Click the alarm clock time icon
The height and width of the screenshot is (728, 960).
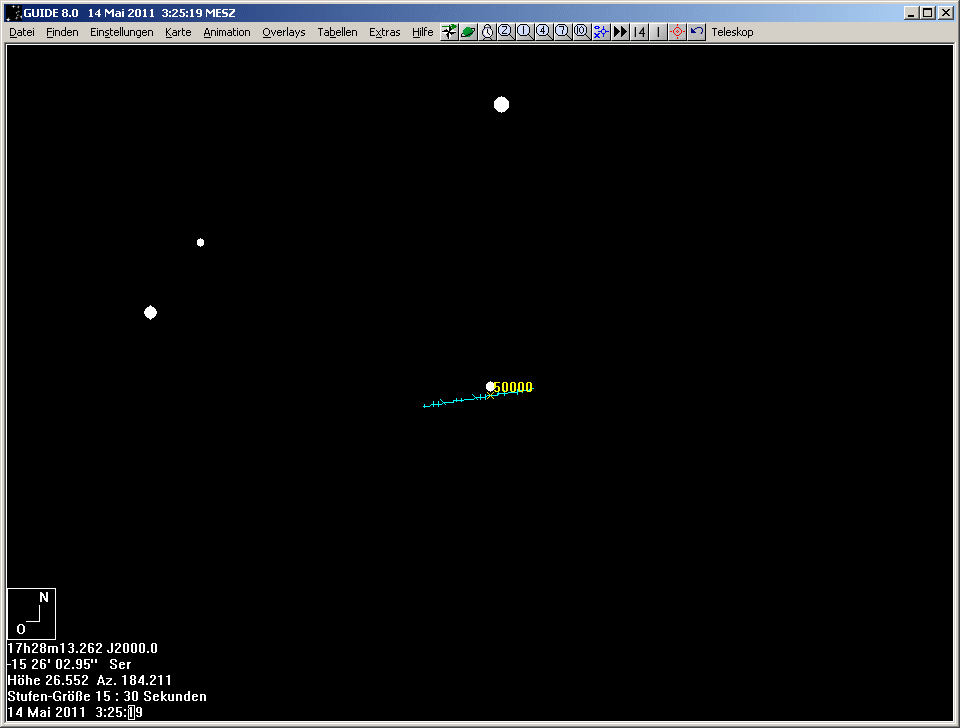pos(487,32)
